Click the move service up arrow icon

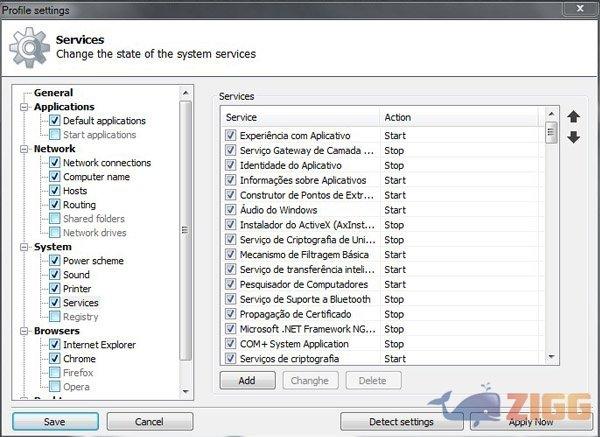[573, 117]
